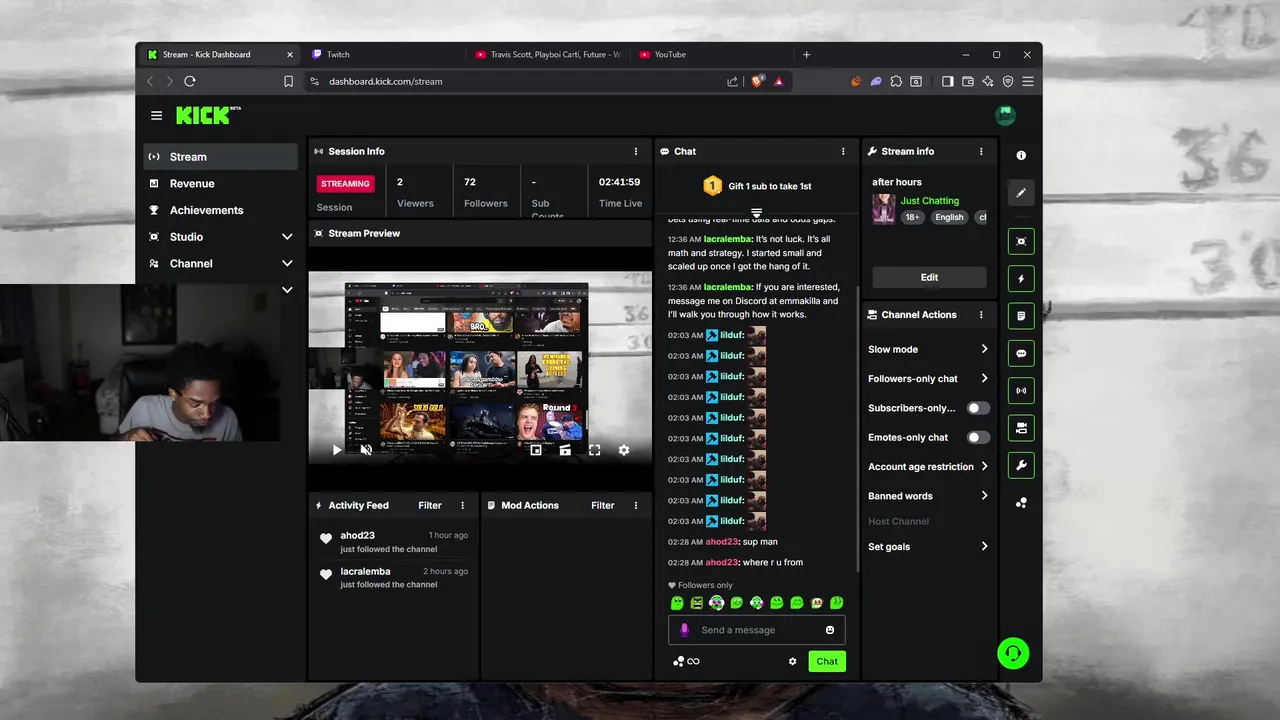
Task: Open Activity Feed options menu
Action: [462, 505]
